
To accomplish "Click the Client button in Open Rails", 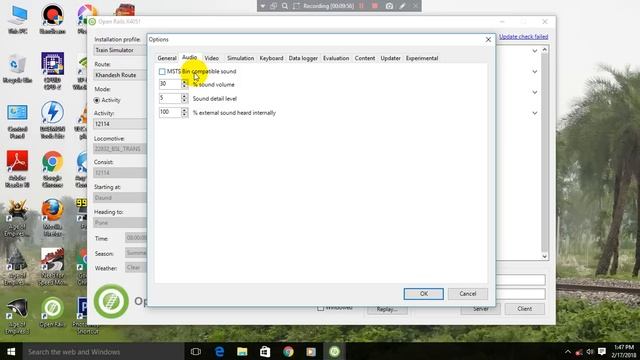I will tap(524, 309).
